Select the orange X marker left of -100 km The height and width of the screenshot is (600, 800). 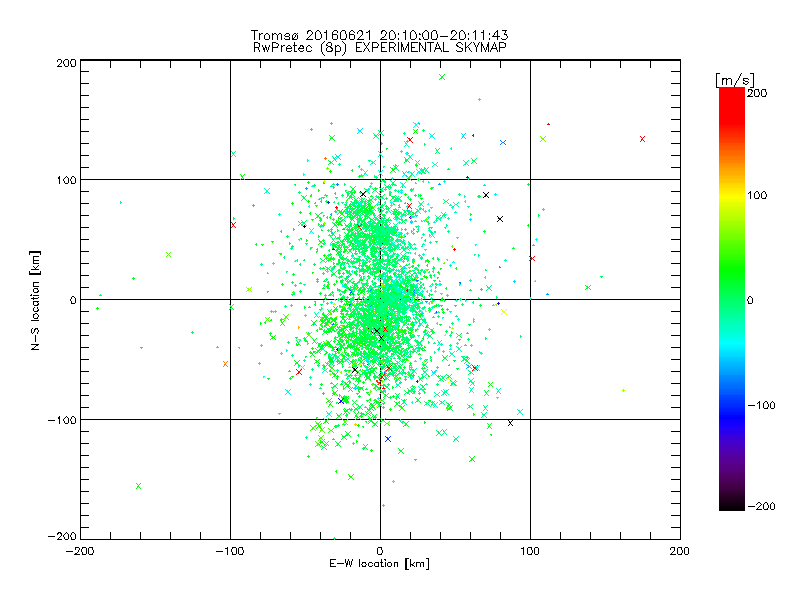click(226, 364)
